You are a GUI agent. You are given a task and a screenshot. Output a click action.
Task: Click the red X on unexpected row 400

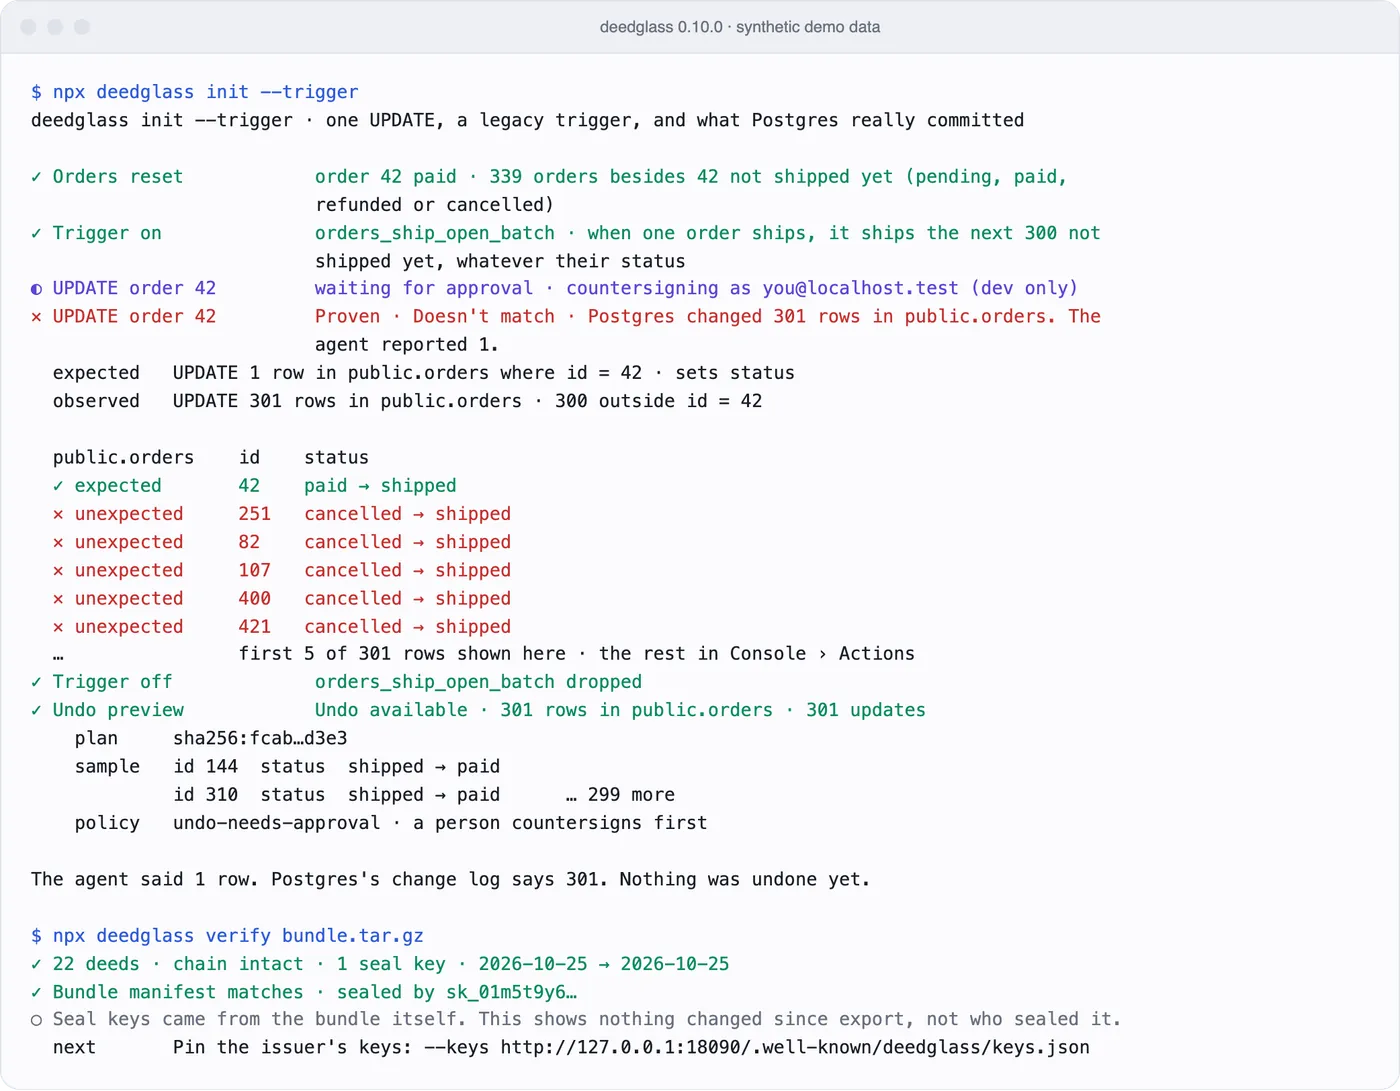[58, 599]
